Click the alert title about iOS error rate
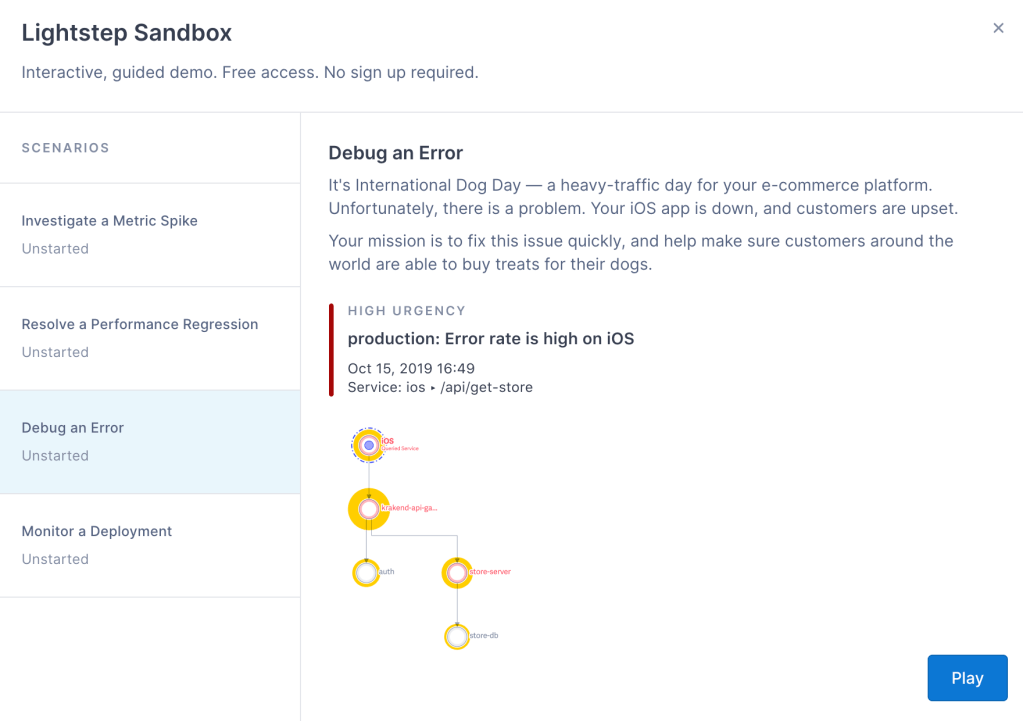This screenshot has height=721, width=1023. 491,339
